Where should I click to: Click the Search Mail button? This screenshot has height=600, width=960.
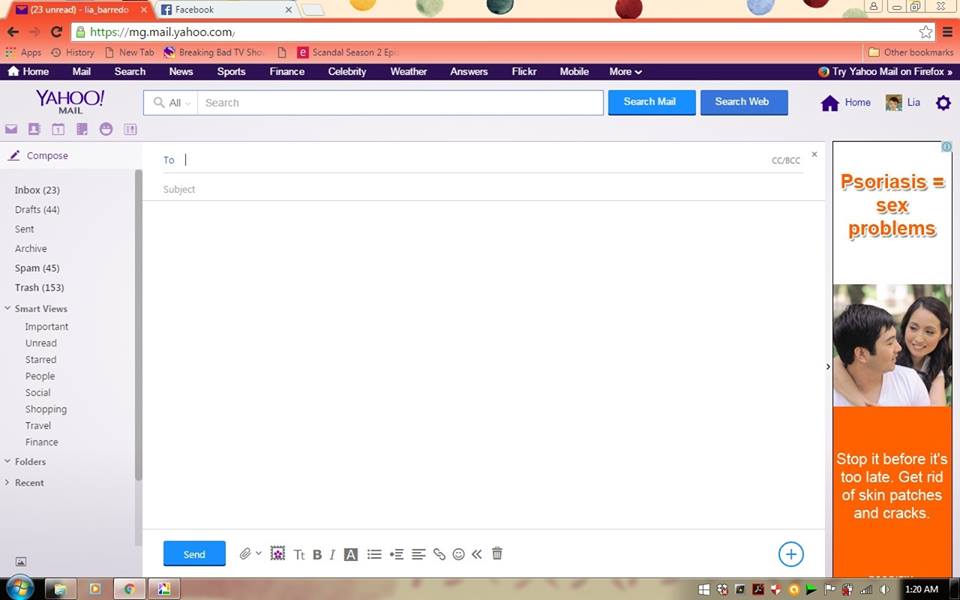(651, 102)
